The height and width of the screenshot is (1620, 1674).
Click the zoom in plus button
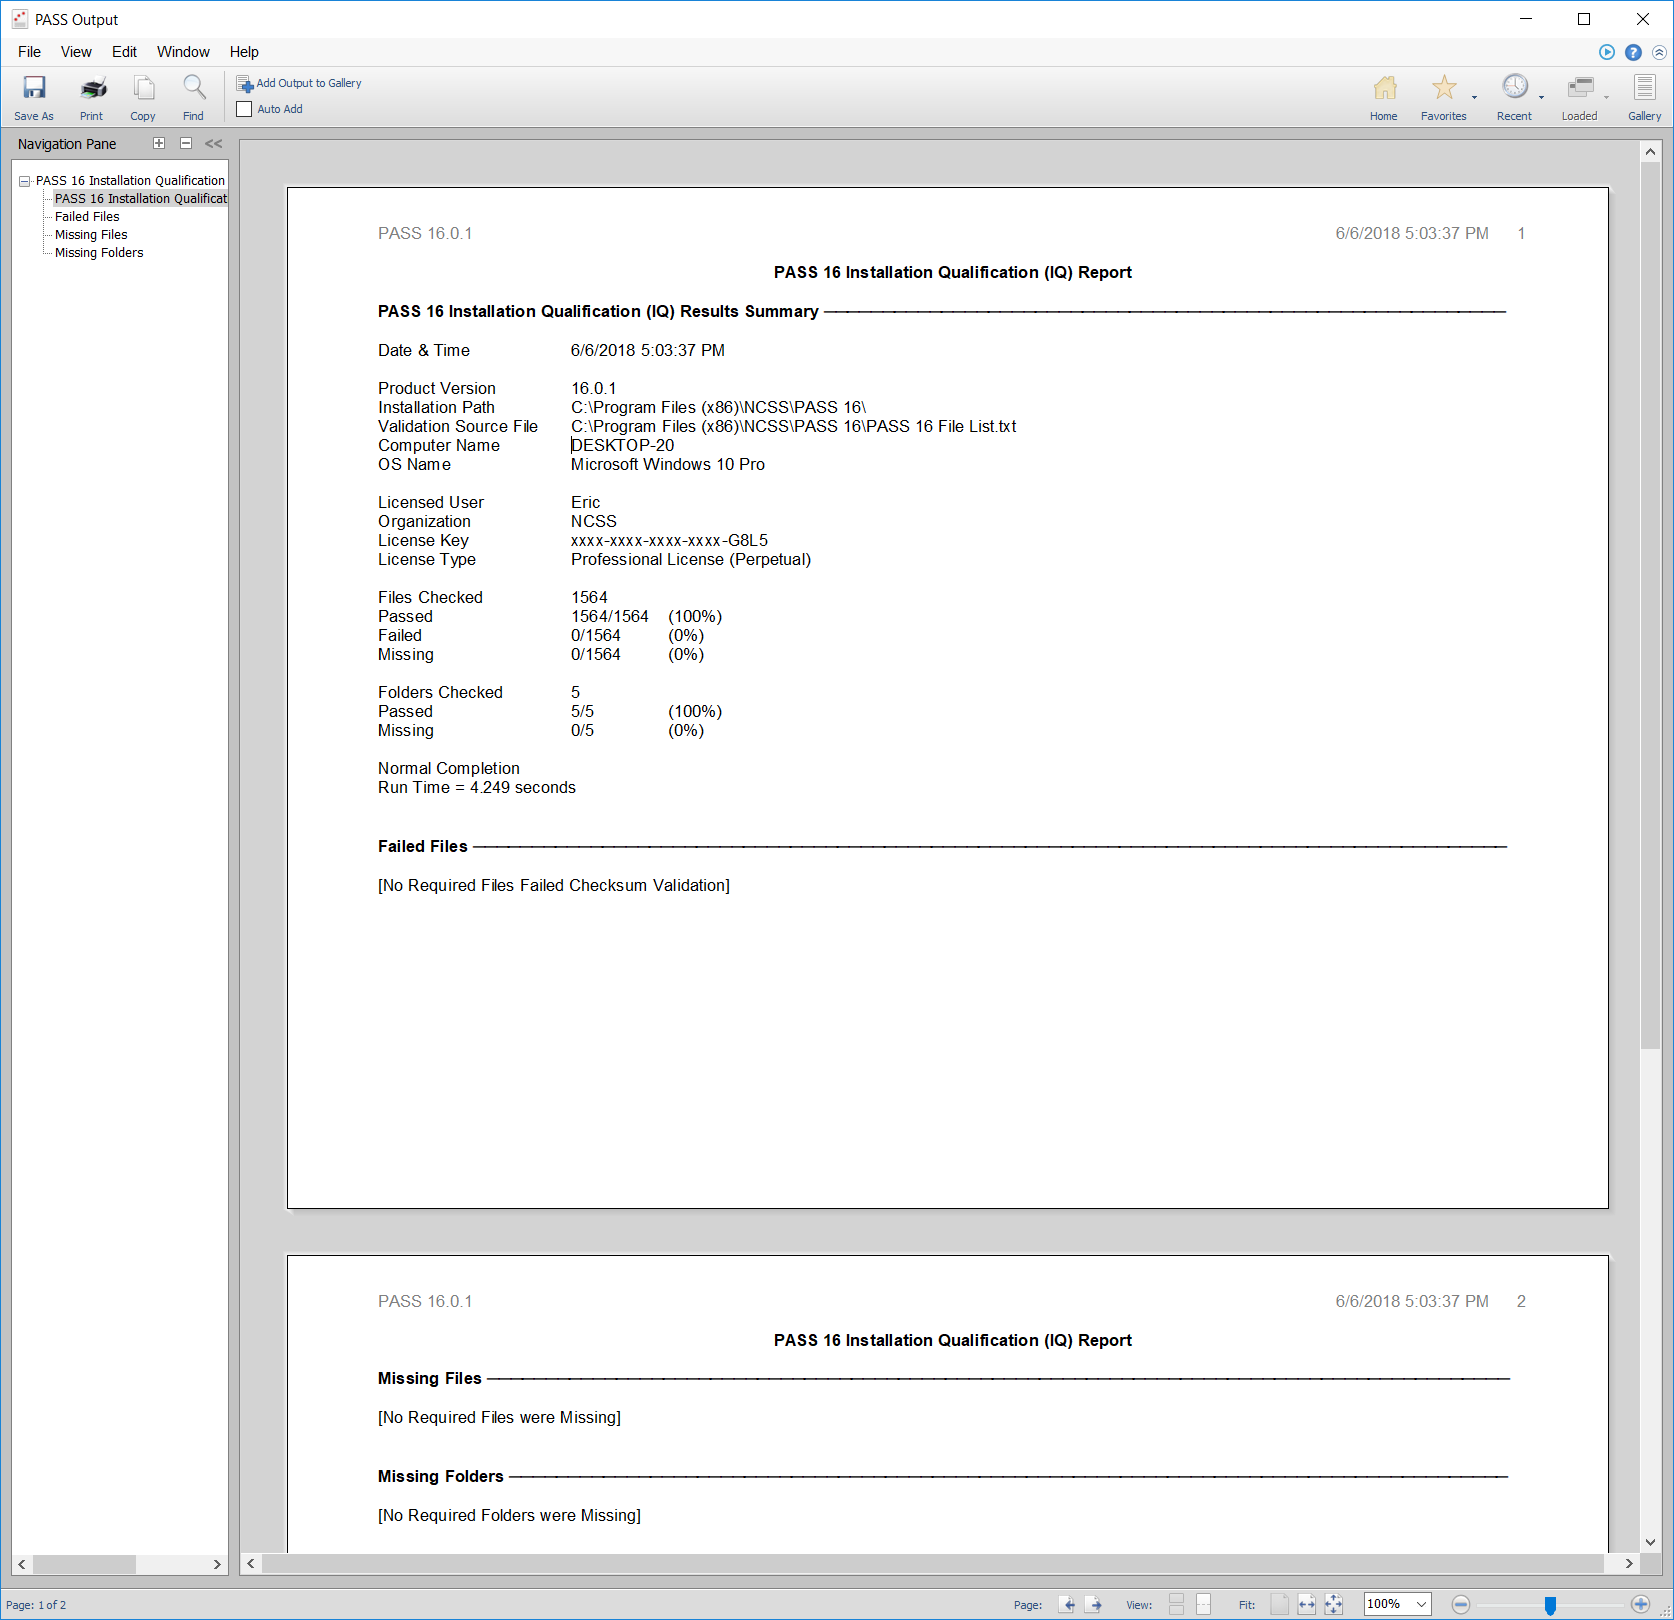[x=1640, y=1604]
